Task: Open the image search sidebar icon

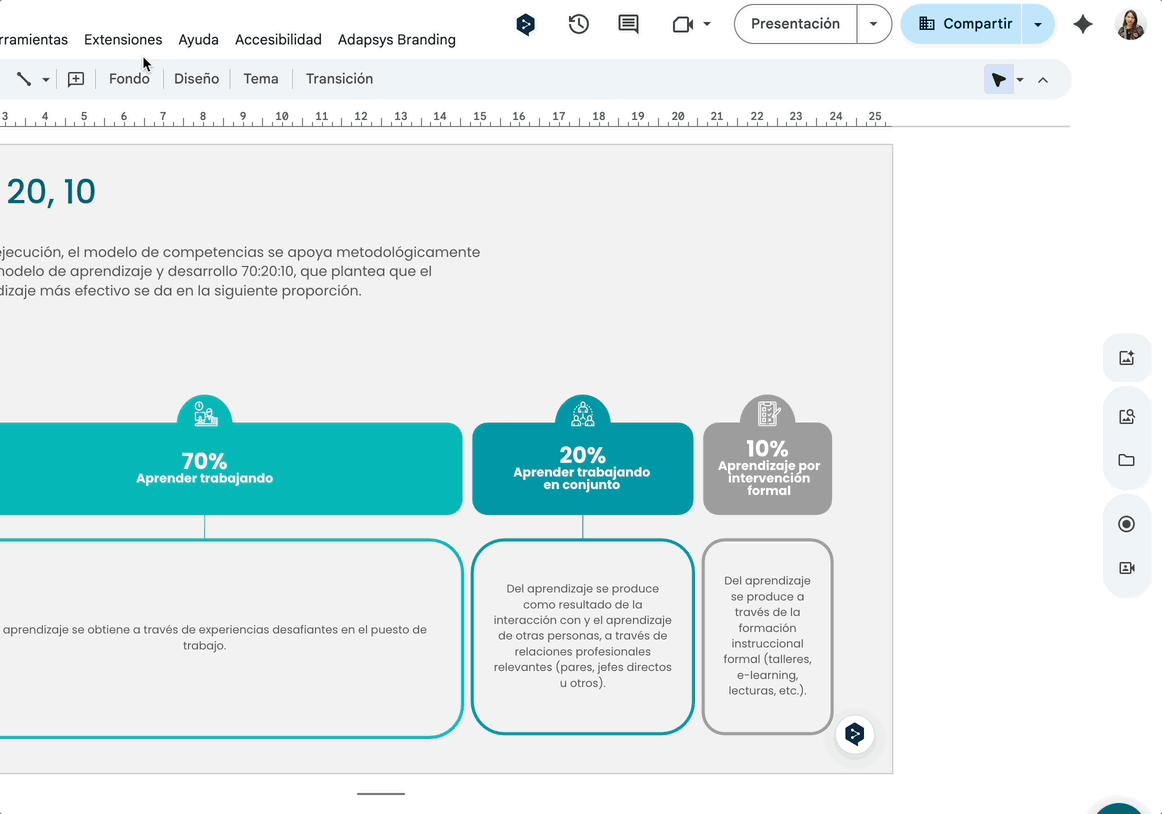Action: pos(1126,417)
